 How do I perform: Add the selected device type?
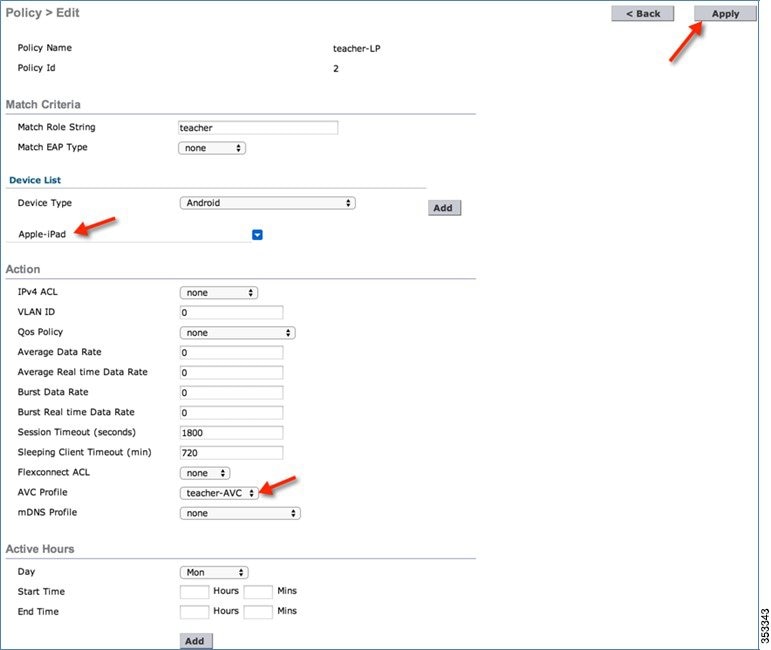click(x=444, y=207)
